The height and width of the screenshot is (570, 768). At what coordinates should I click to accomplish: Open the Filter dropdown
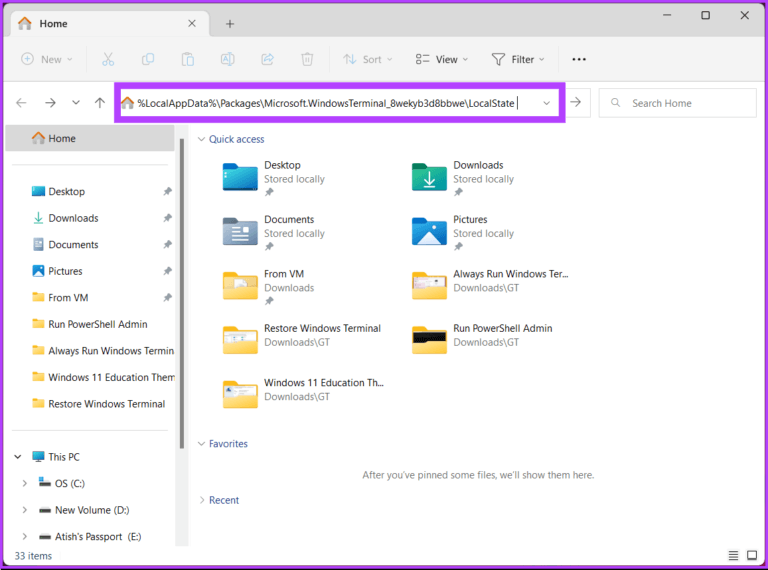click(518, 59)
